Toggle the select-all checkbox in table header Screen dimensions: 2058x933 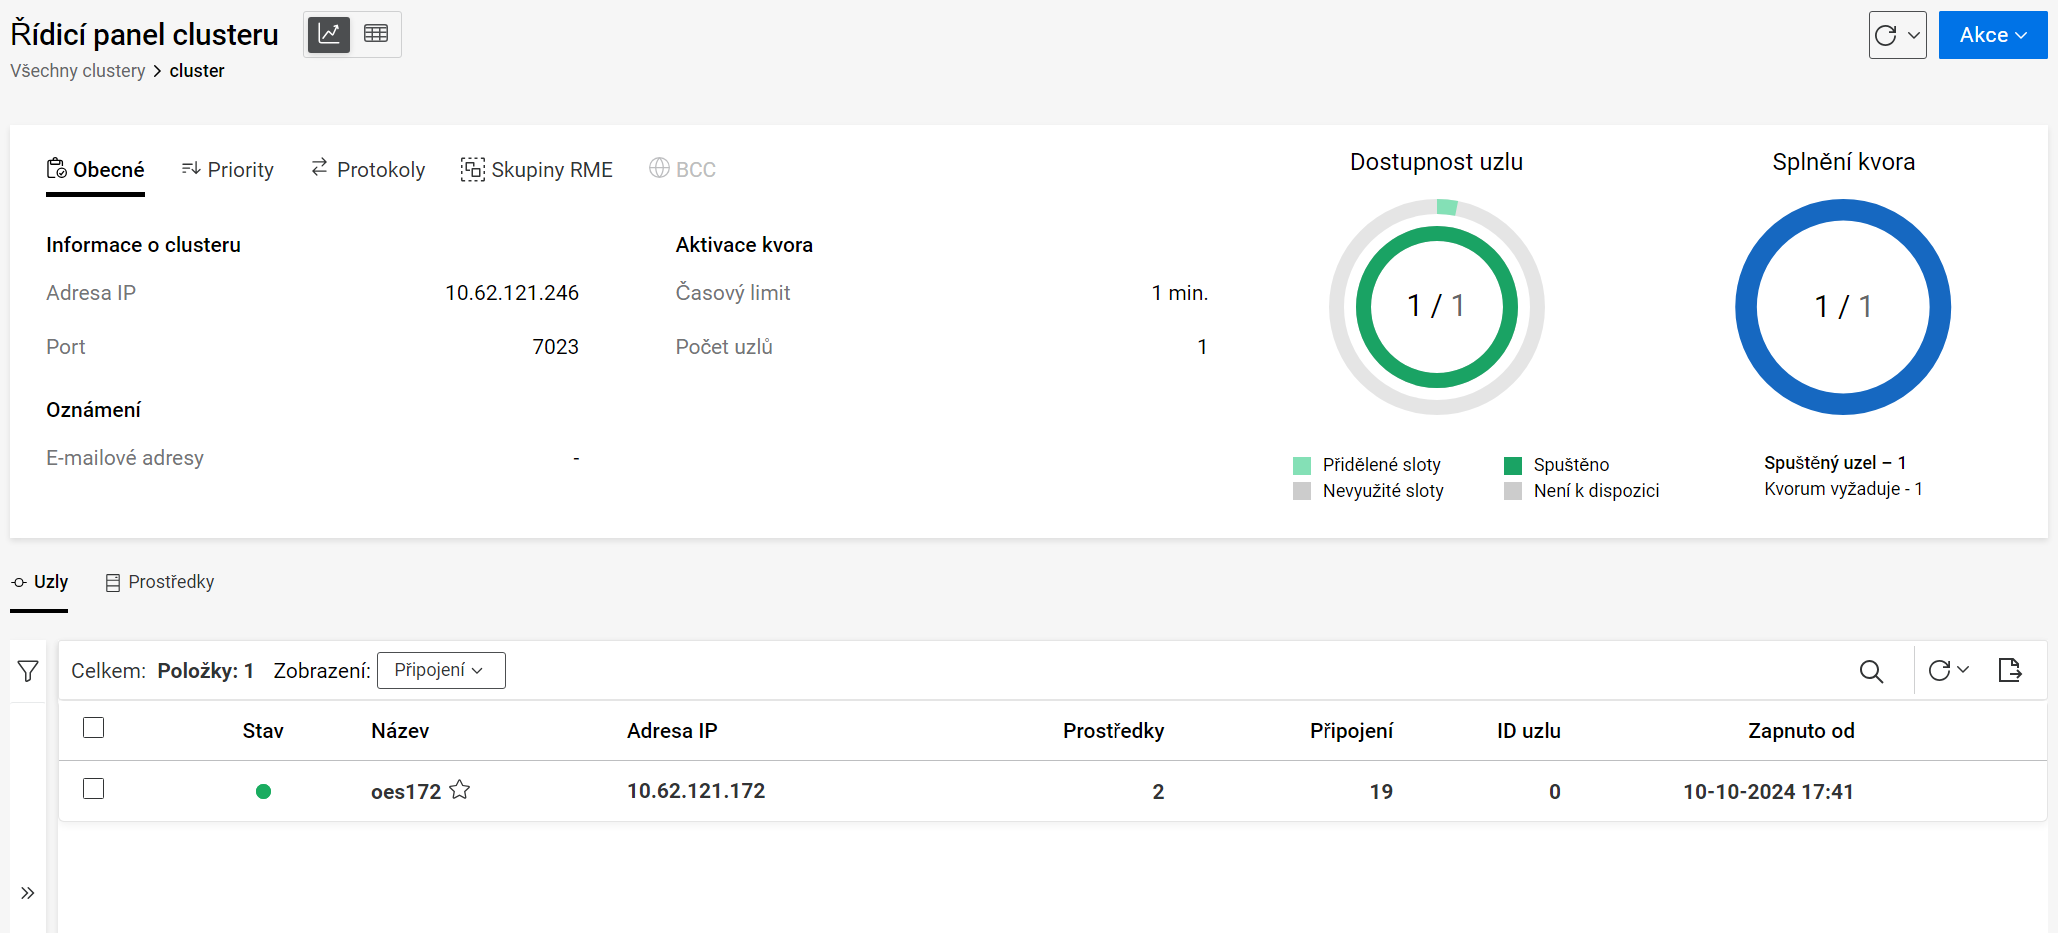tap(94, 728)
